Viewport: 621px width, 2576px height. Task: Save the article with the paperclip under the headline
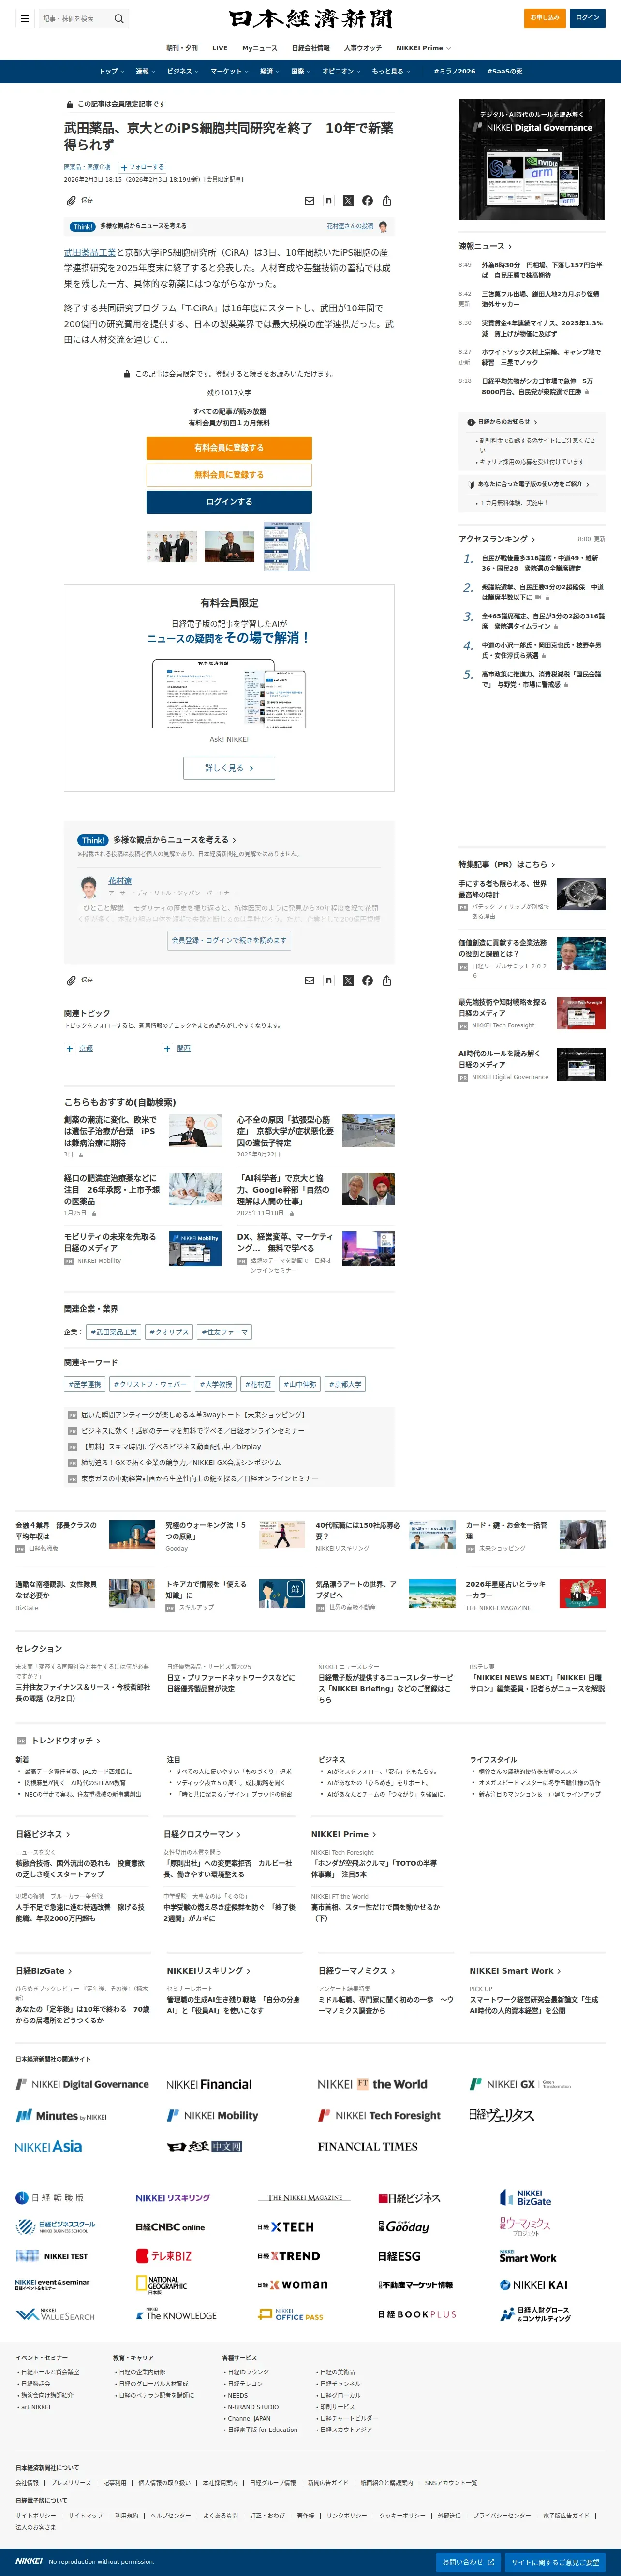click(x=71, y=201)
